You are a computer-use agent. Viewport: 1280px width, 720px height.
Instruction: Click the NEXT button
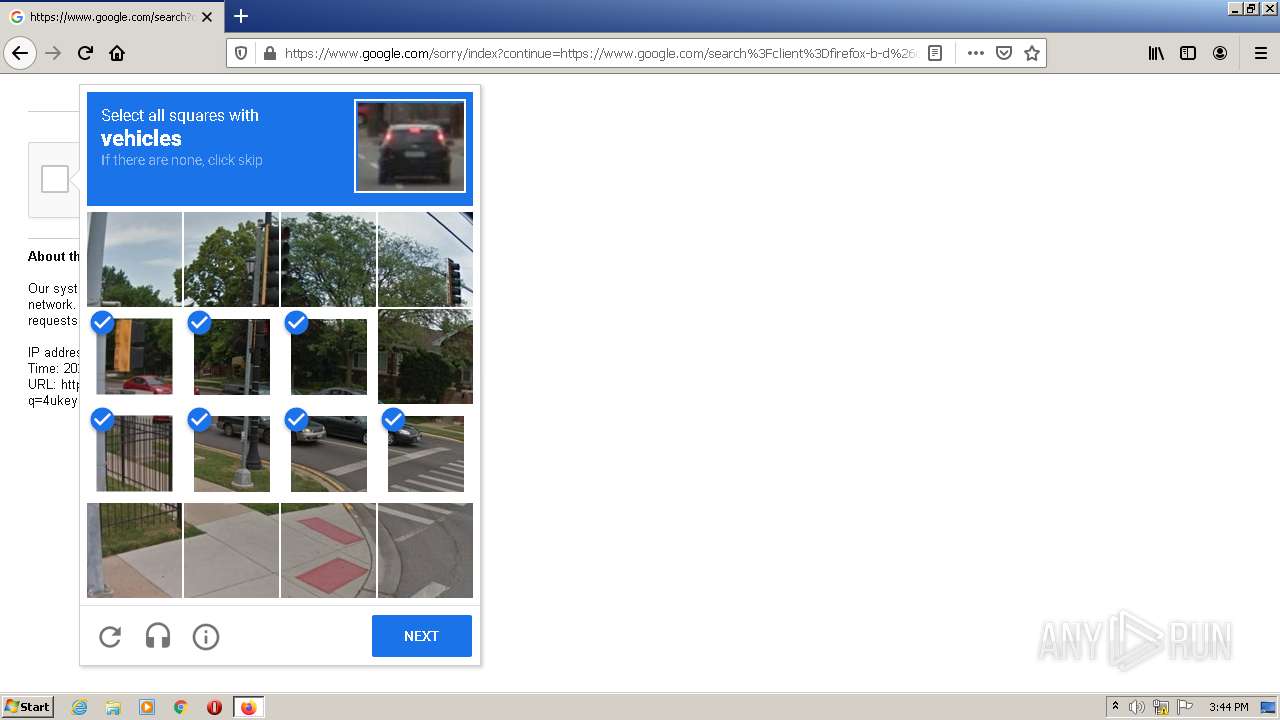(x=422, y=636)
